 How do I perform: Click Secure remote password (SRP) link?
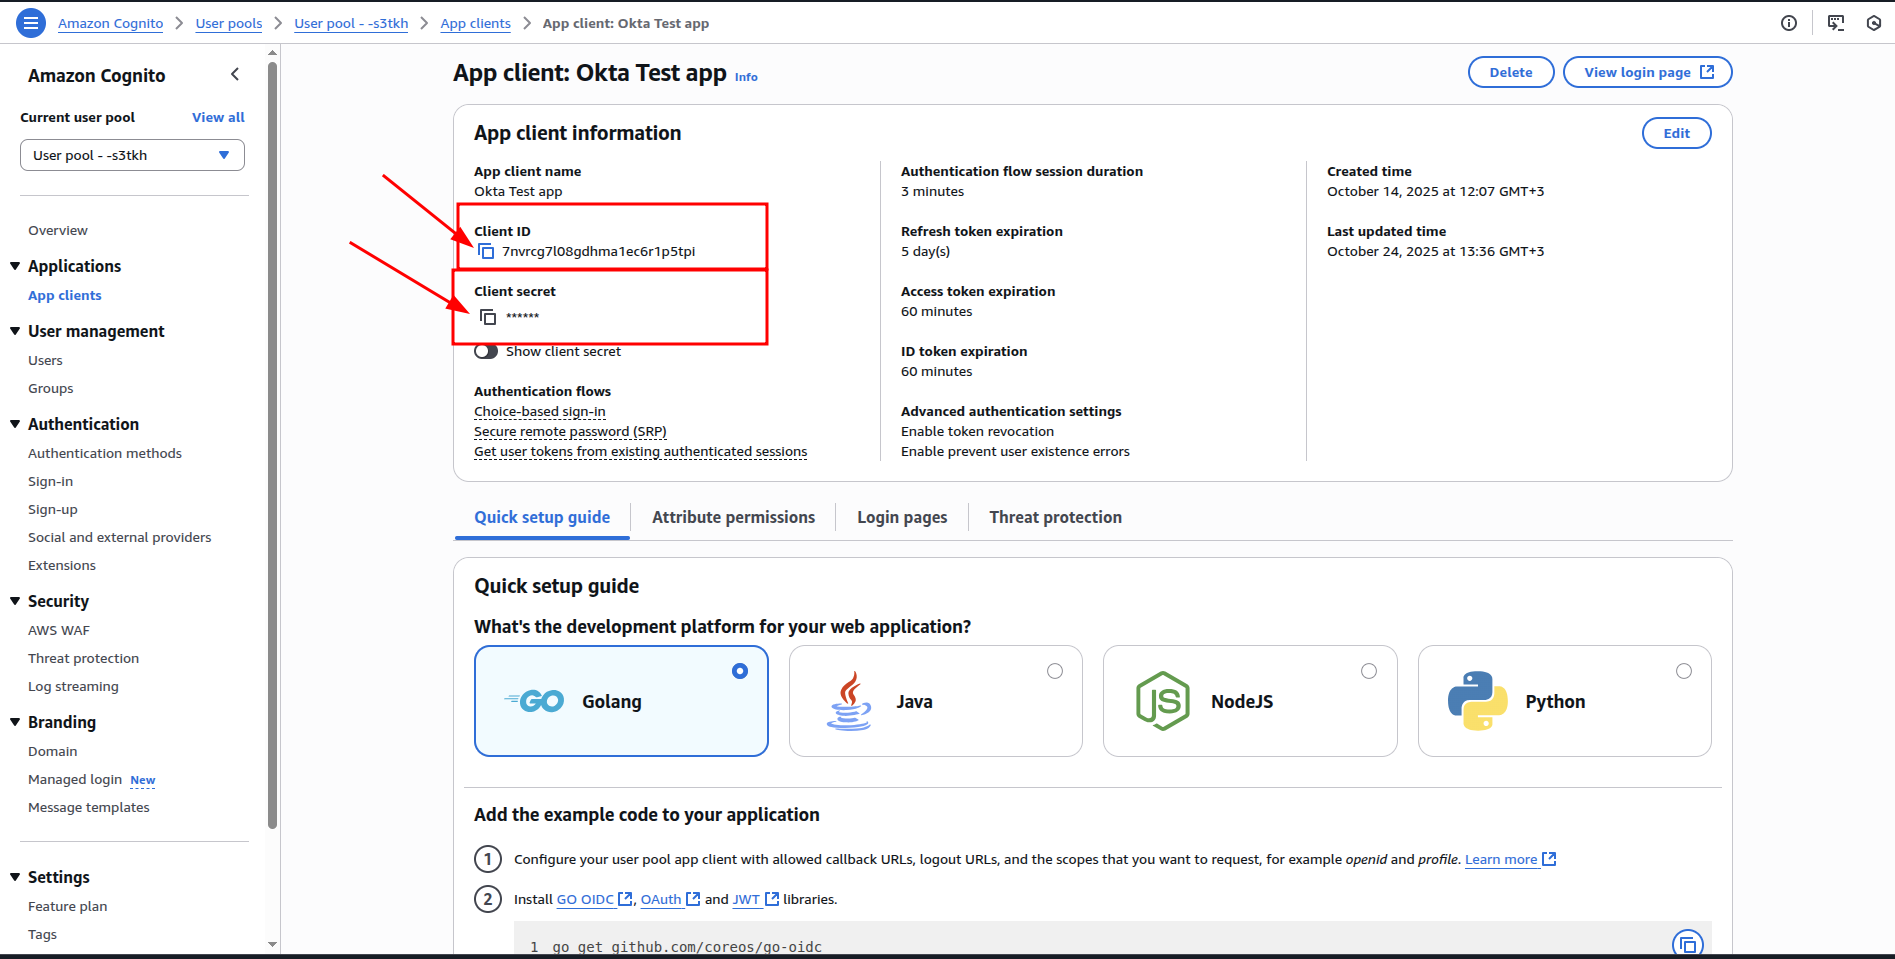coord(570,431)
